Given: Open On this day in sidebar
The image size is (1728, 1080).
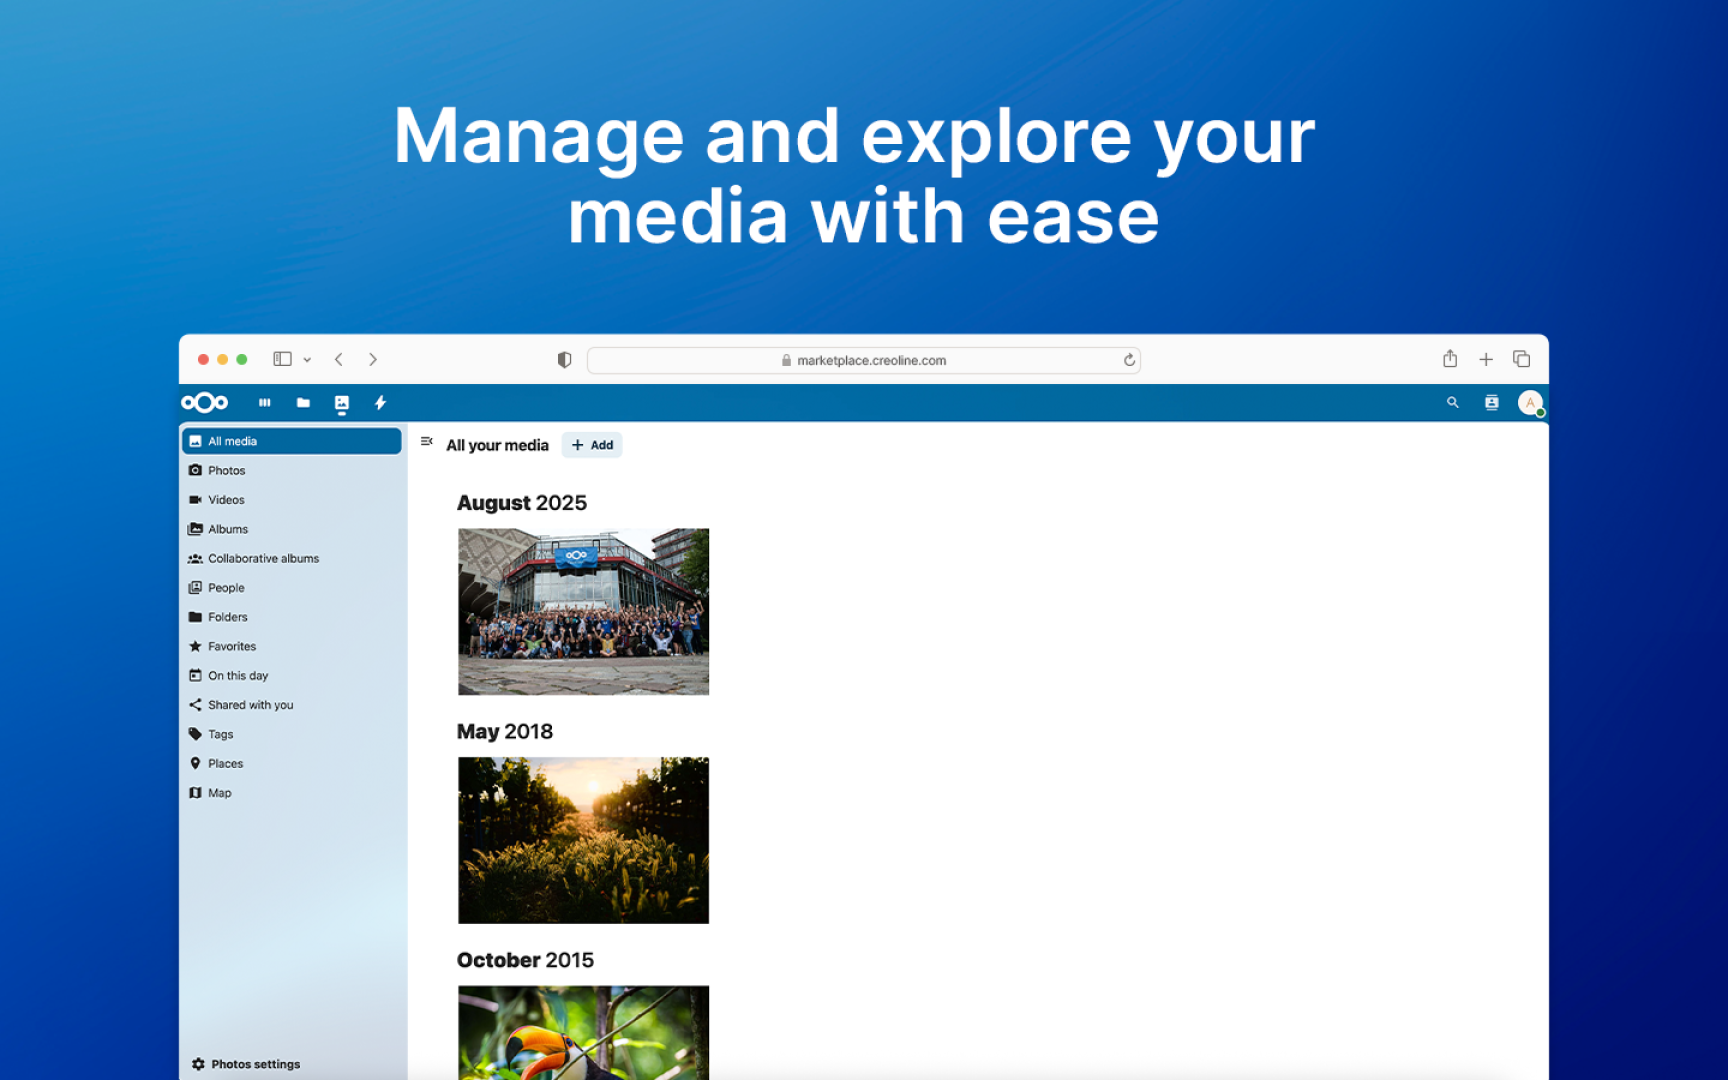Looking at the screenshot, I should (292, 676).
